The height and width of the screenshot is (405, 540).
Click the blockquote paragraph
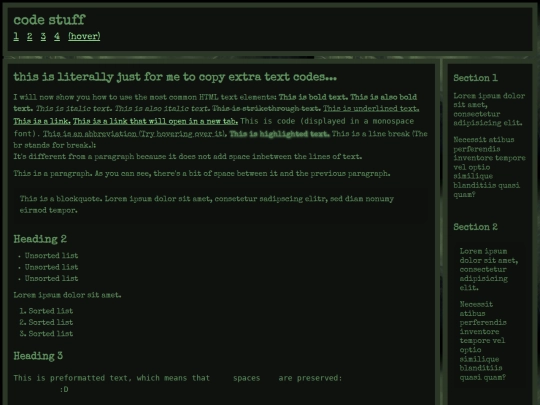tap(221, 205)
